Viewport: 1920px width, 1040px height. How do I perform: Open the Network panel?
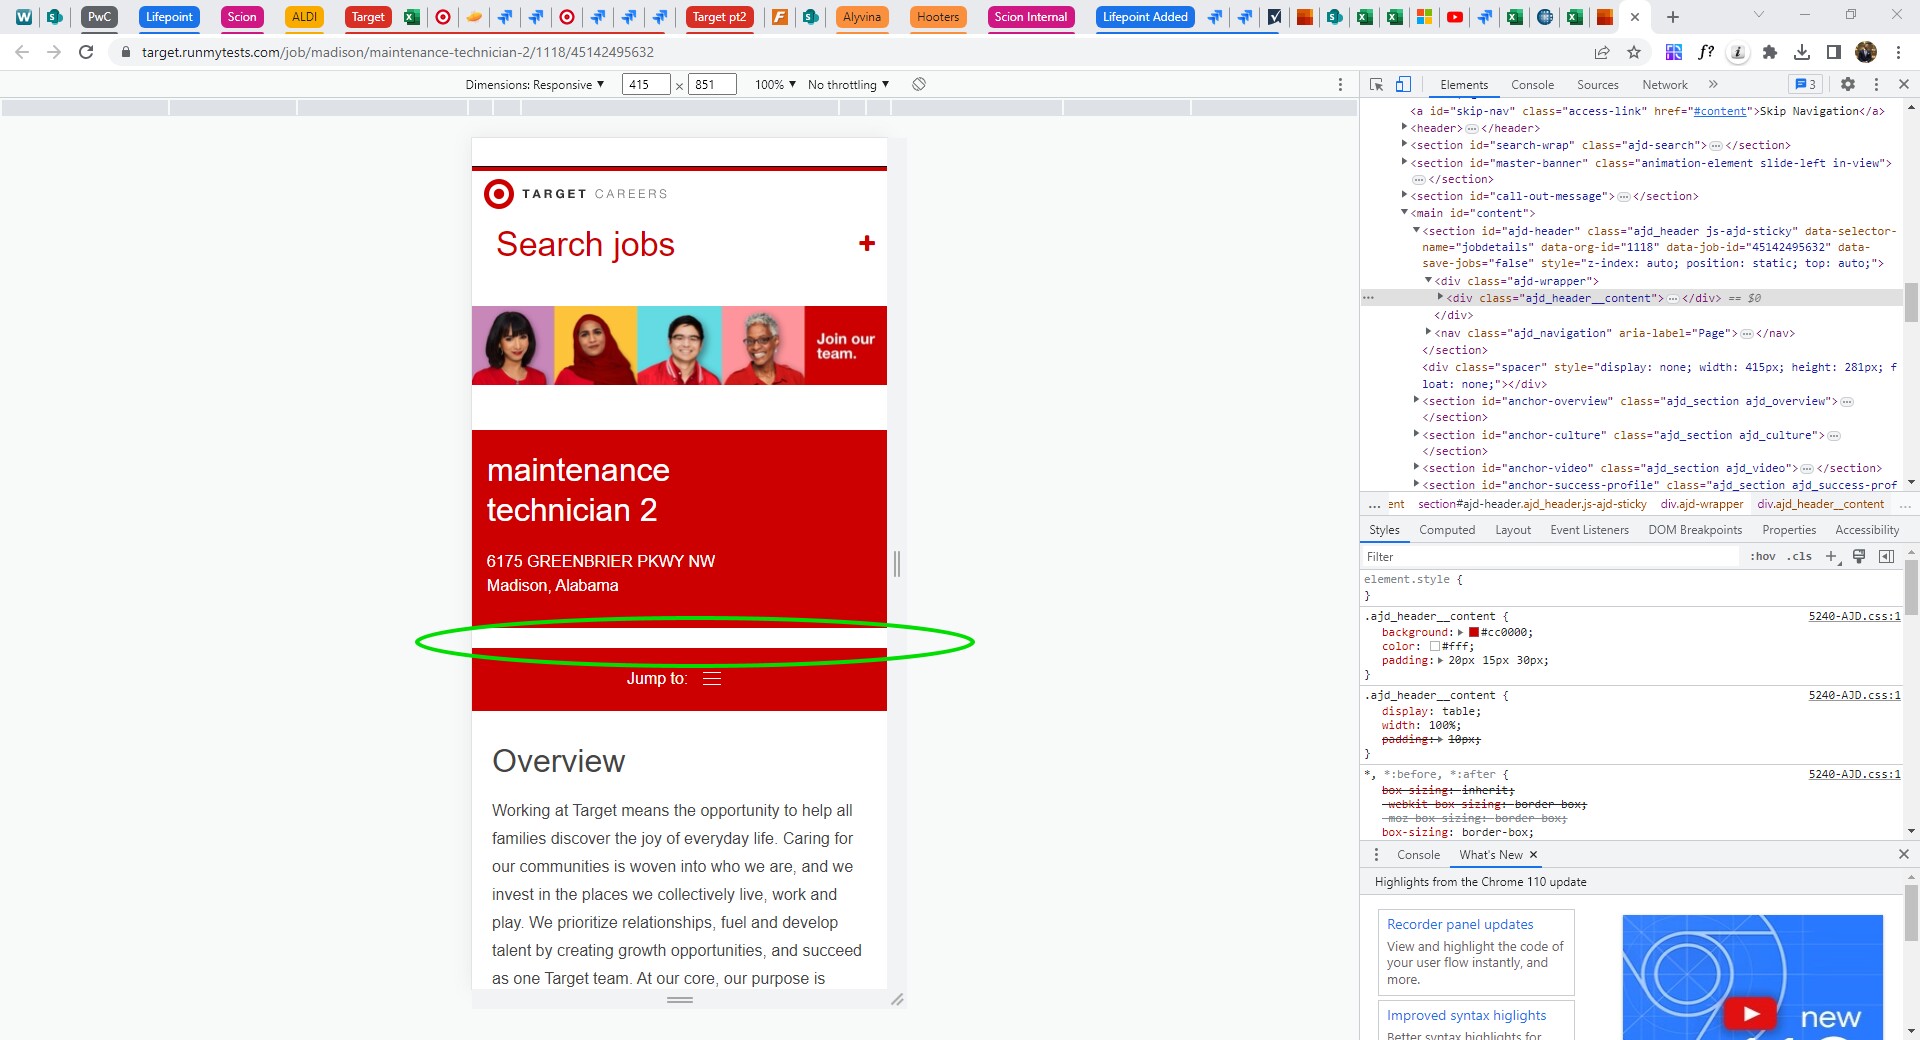click(1664, 85)
